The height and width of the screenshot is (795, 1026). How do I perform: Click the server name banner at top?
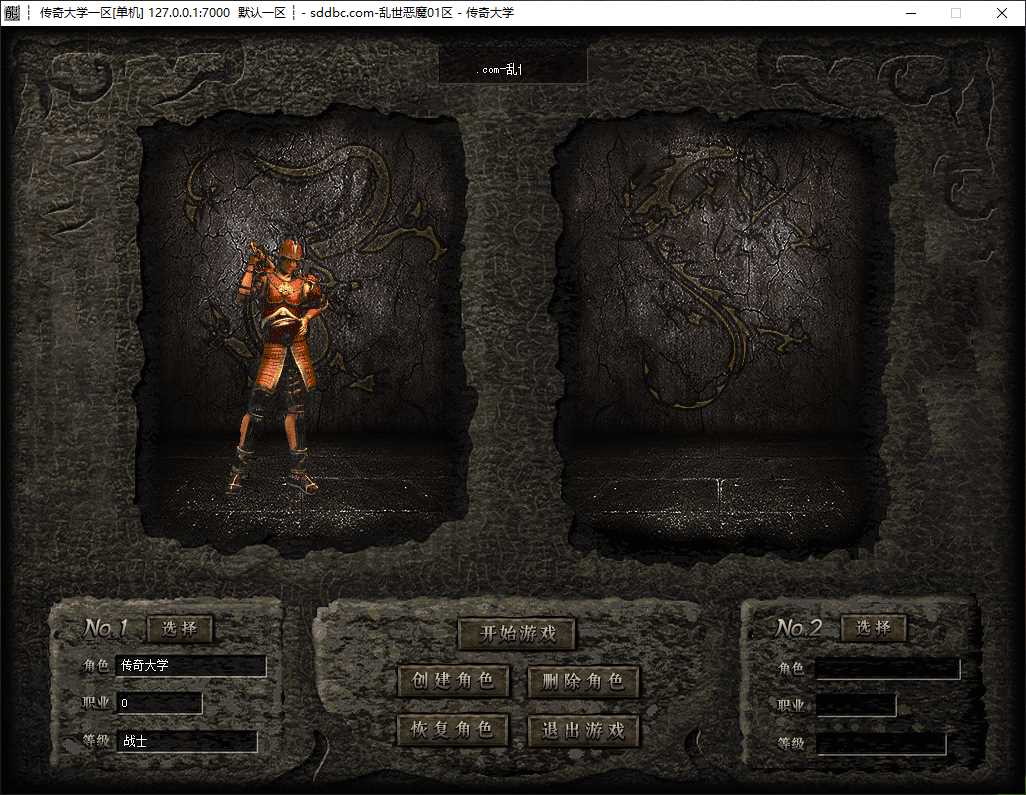pyautogui.click(x=512, y=67)
